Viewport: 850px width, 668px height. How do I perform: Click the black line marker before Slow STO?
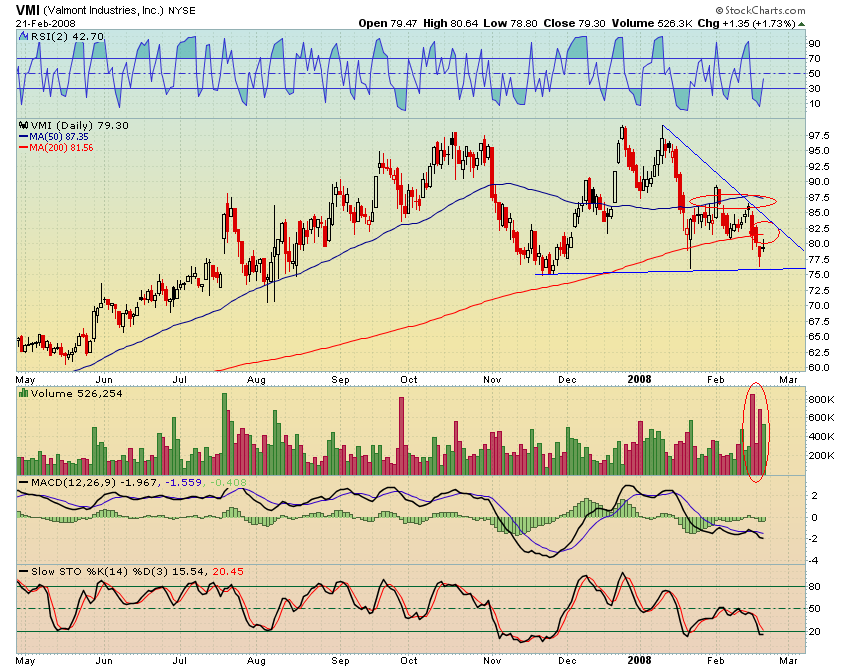point(23,571)
